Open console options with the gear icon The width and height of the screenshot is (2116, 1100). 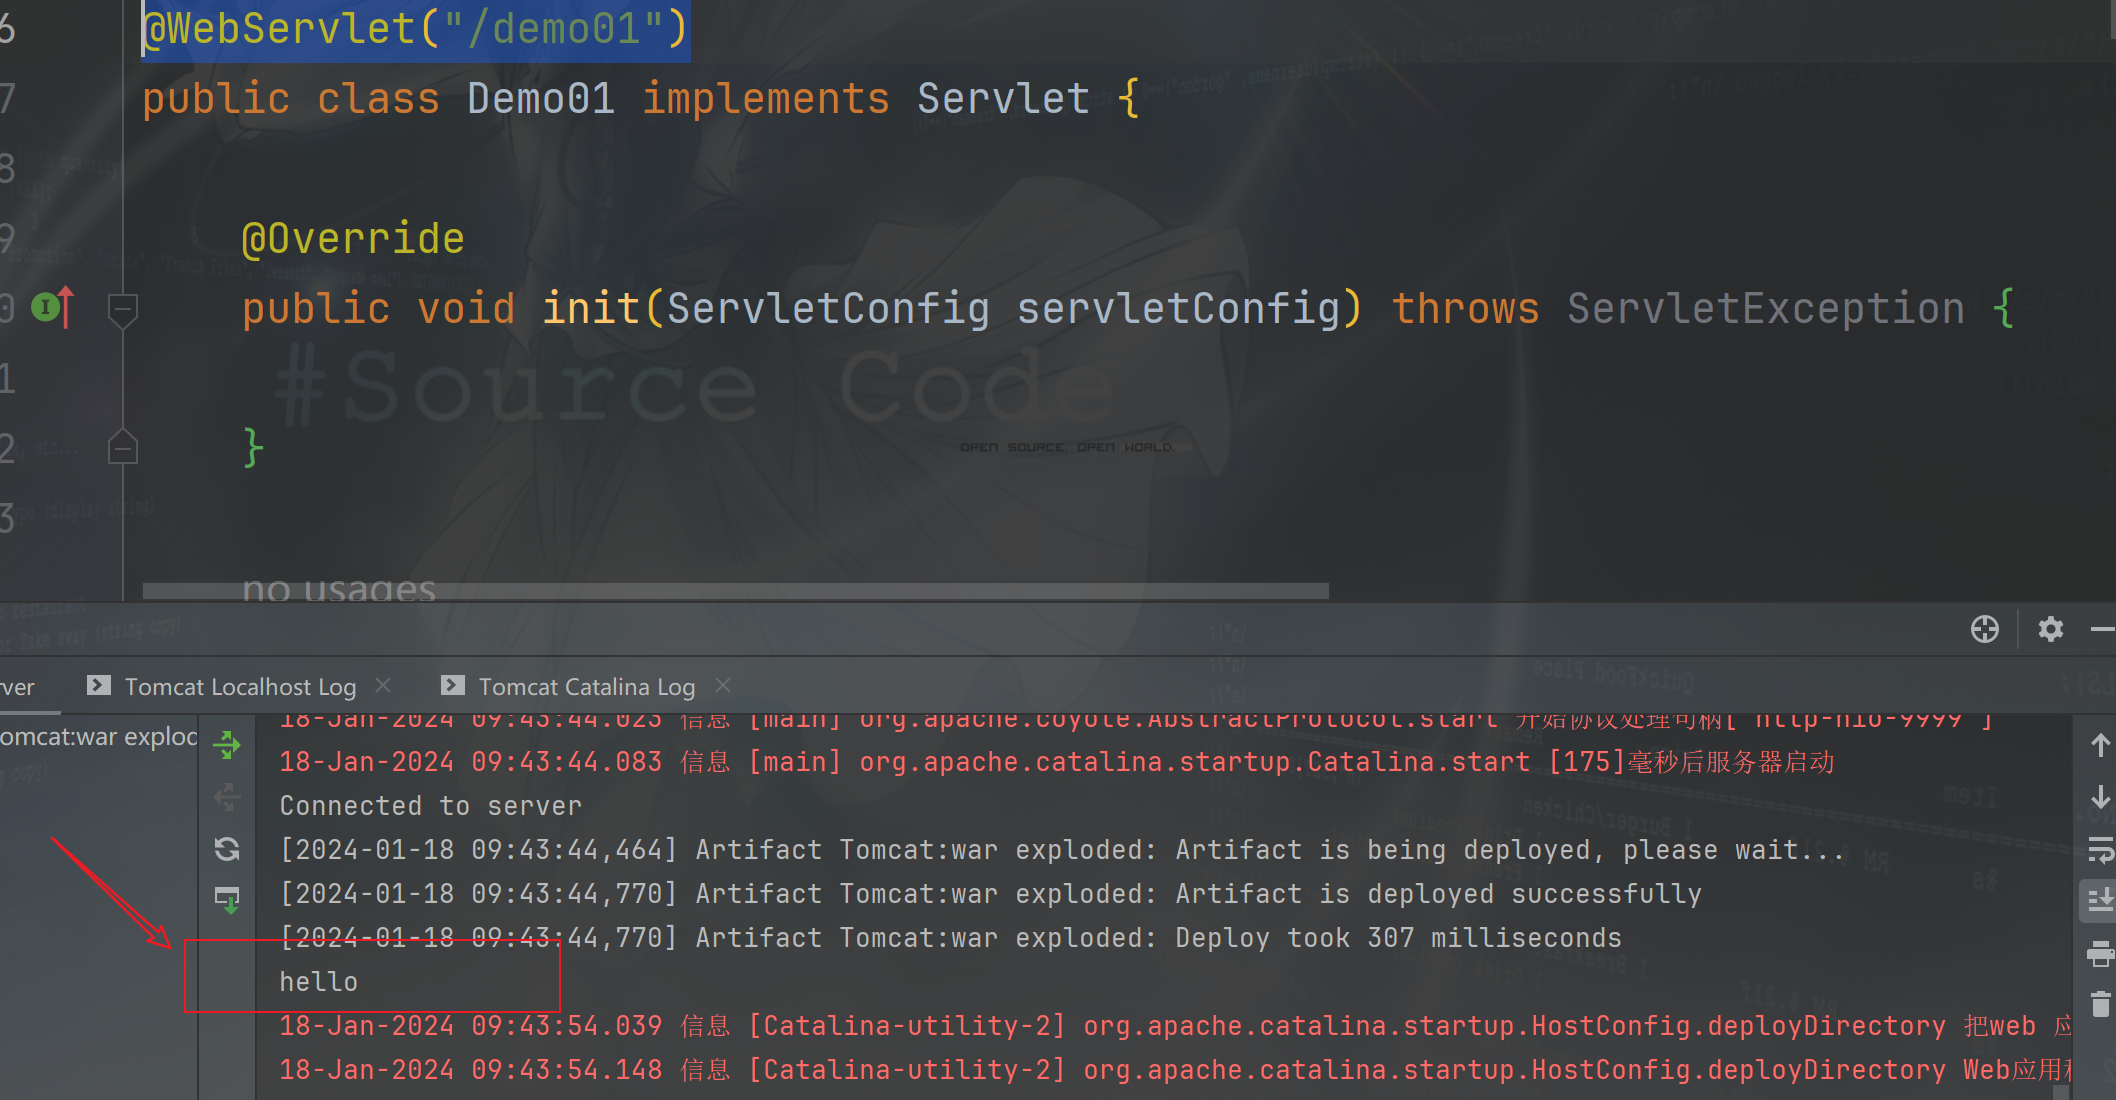click(2051, 629)
